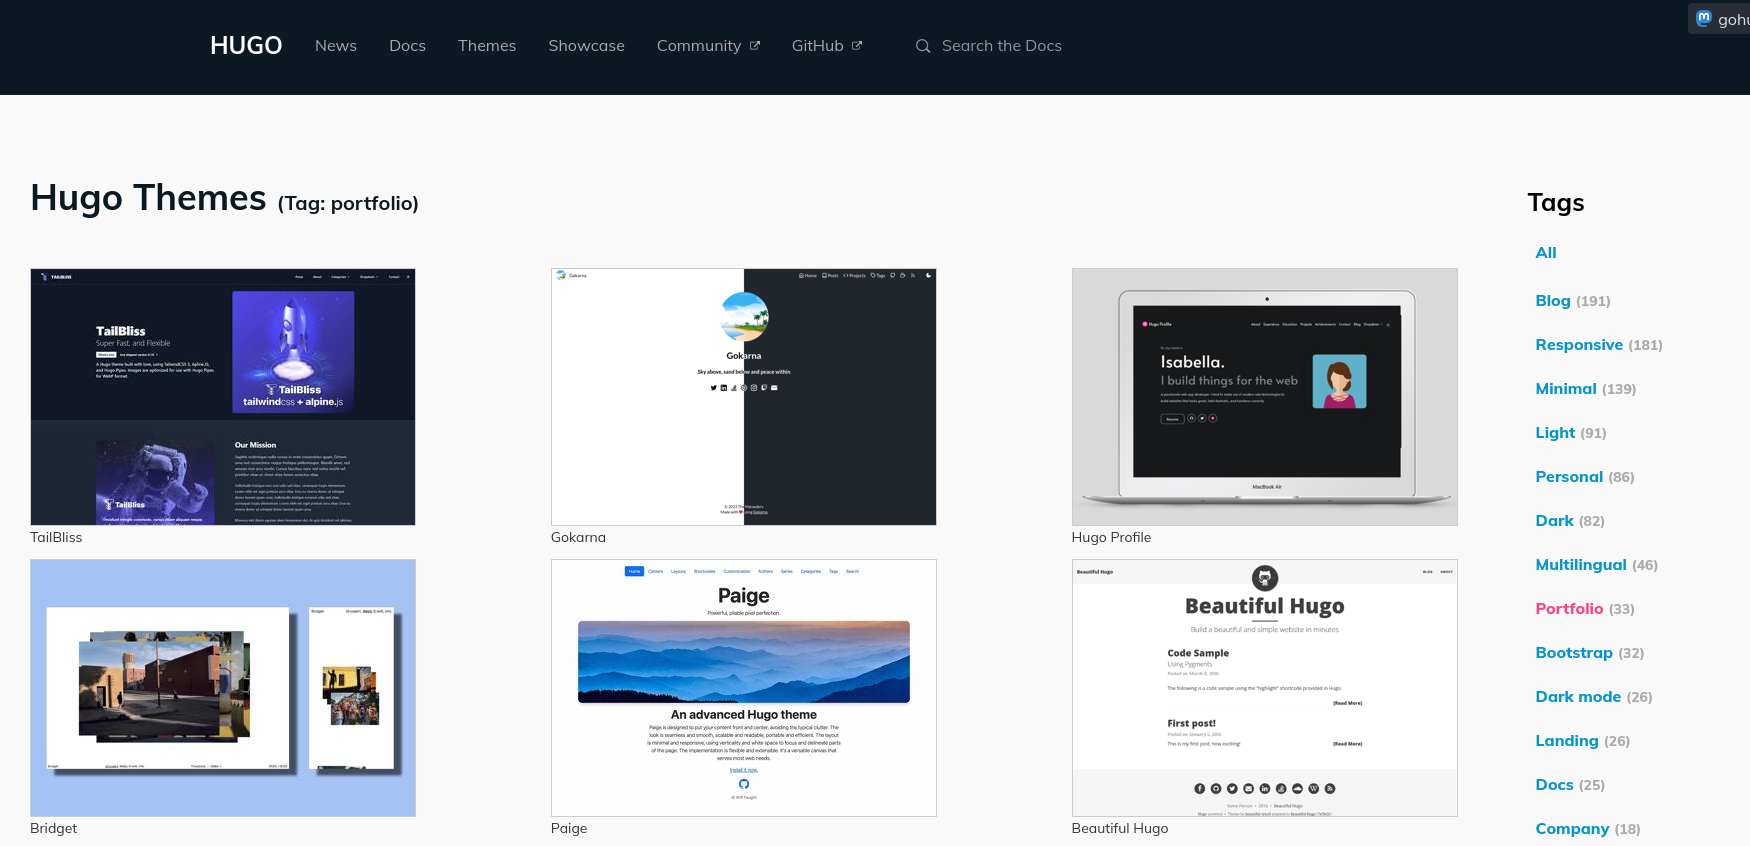This screenshot has height=846, width=1750.
Task: Filter themes by Blog tag
Action: 1553,301
